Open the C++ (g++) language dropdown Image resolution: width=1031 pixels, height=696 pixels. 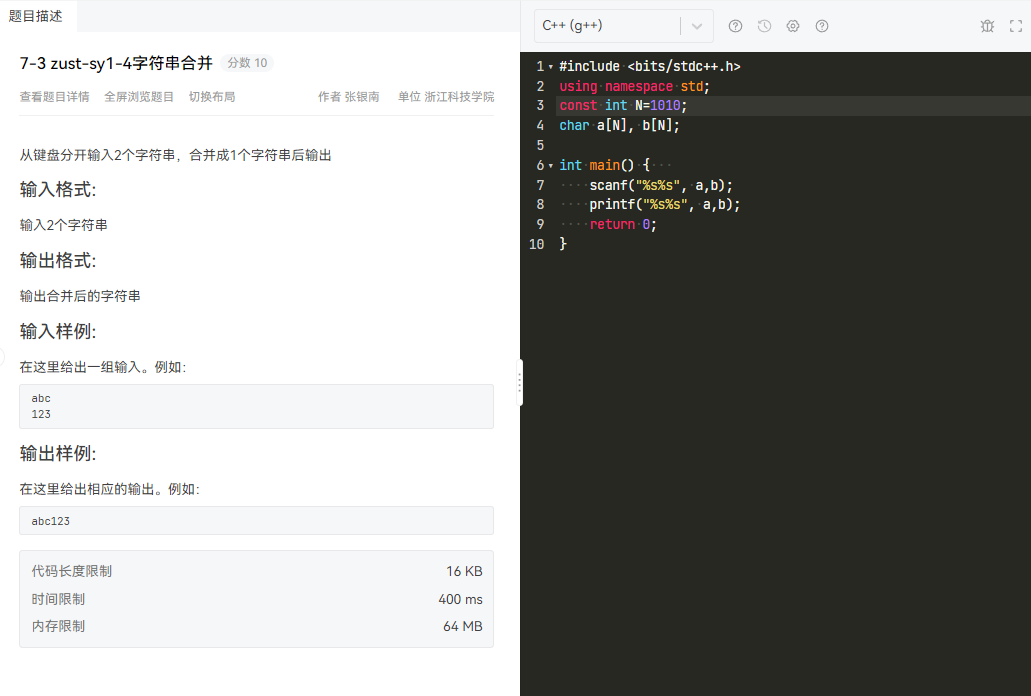pos(623,26)
